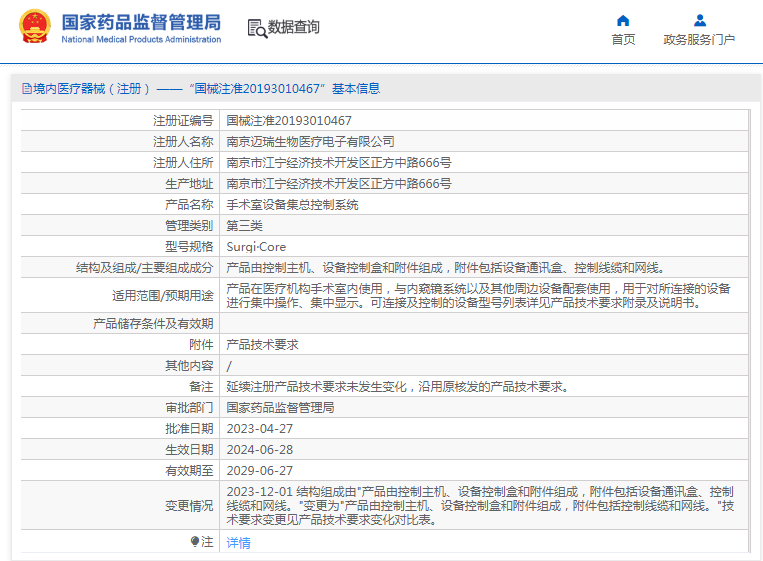Click the 审批部门 row label
This screenshot has width=763, height=561.
(189, 408)
